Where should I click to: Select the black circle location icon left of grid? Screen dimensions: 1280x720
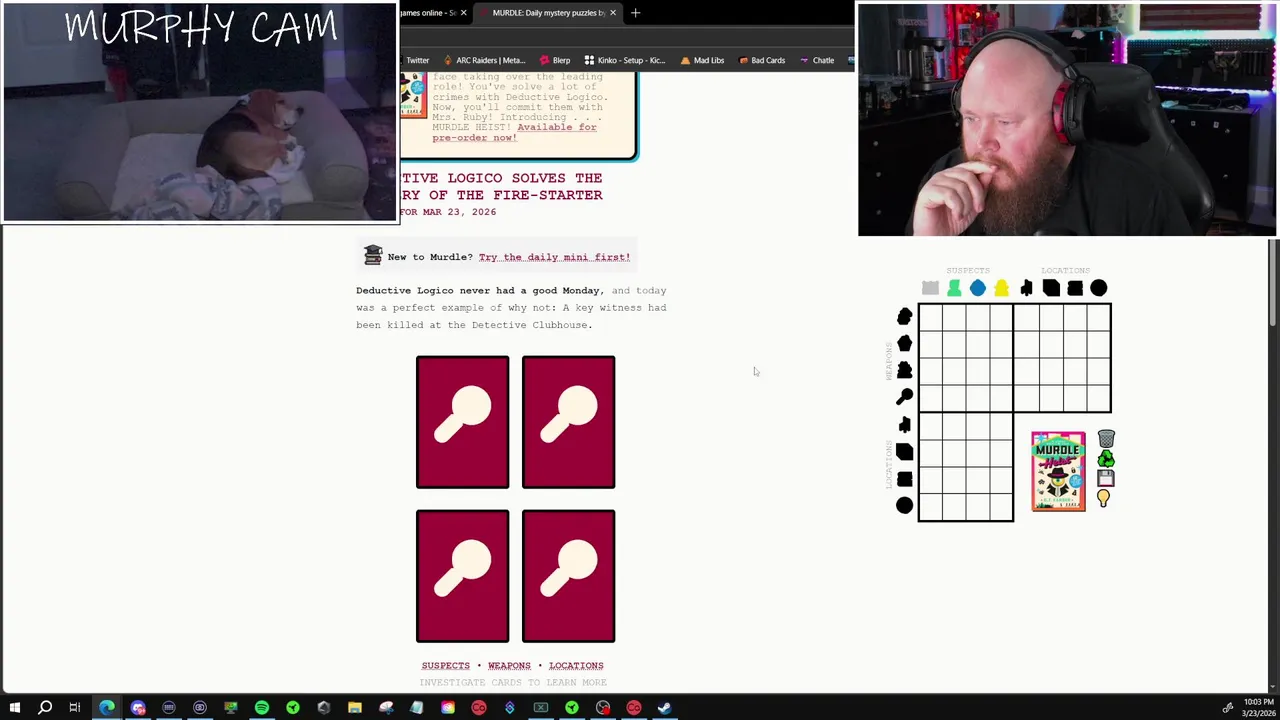tap(904, 506)
